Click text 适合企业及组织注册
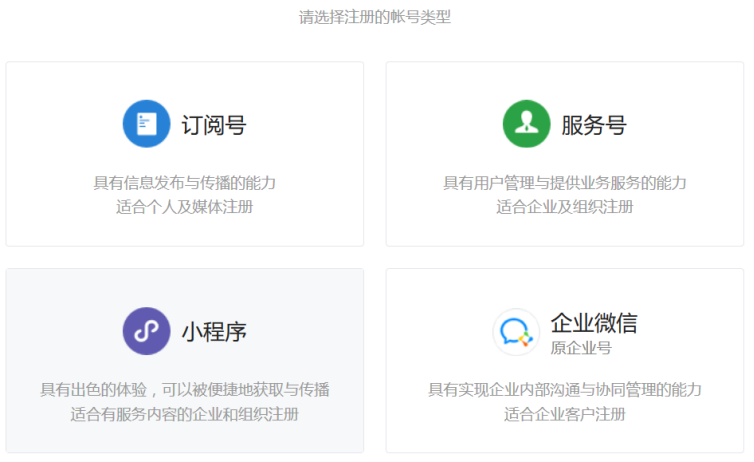The width and height of the screenshot is (754, 462). [x=565, y=207]
